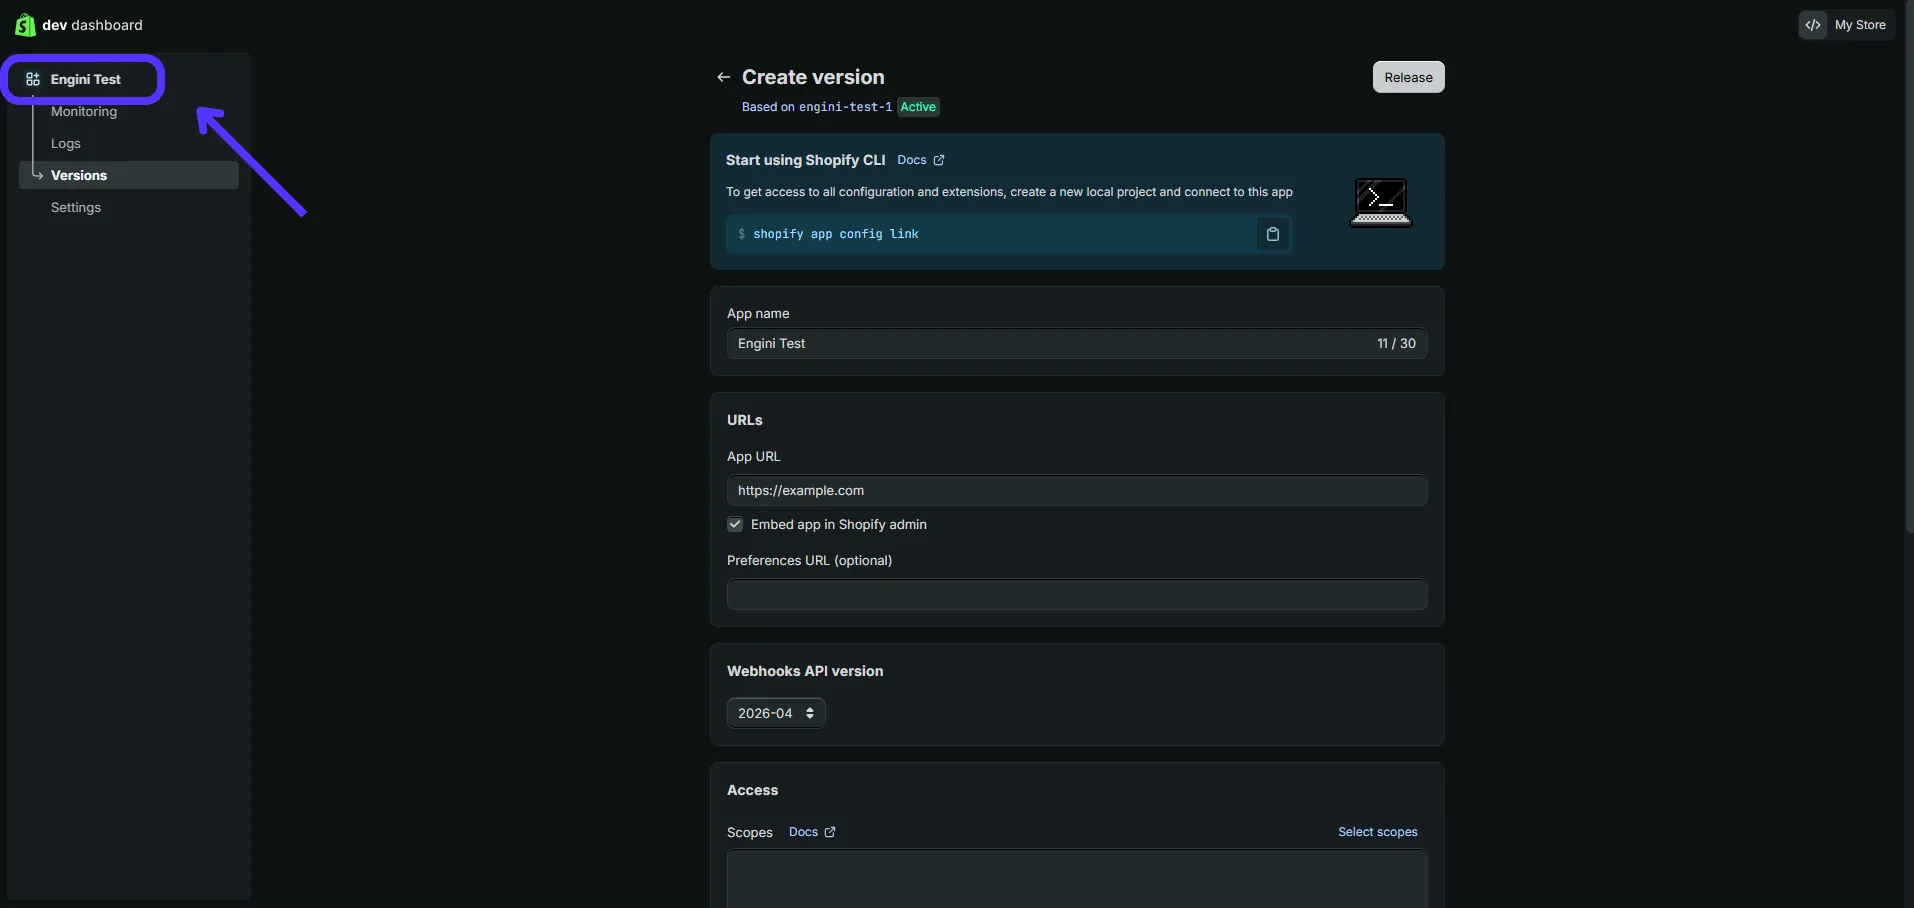
Task: Click the My Store button
Action: 1846,25
